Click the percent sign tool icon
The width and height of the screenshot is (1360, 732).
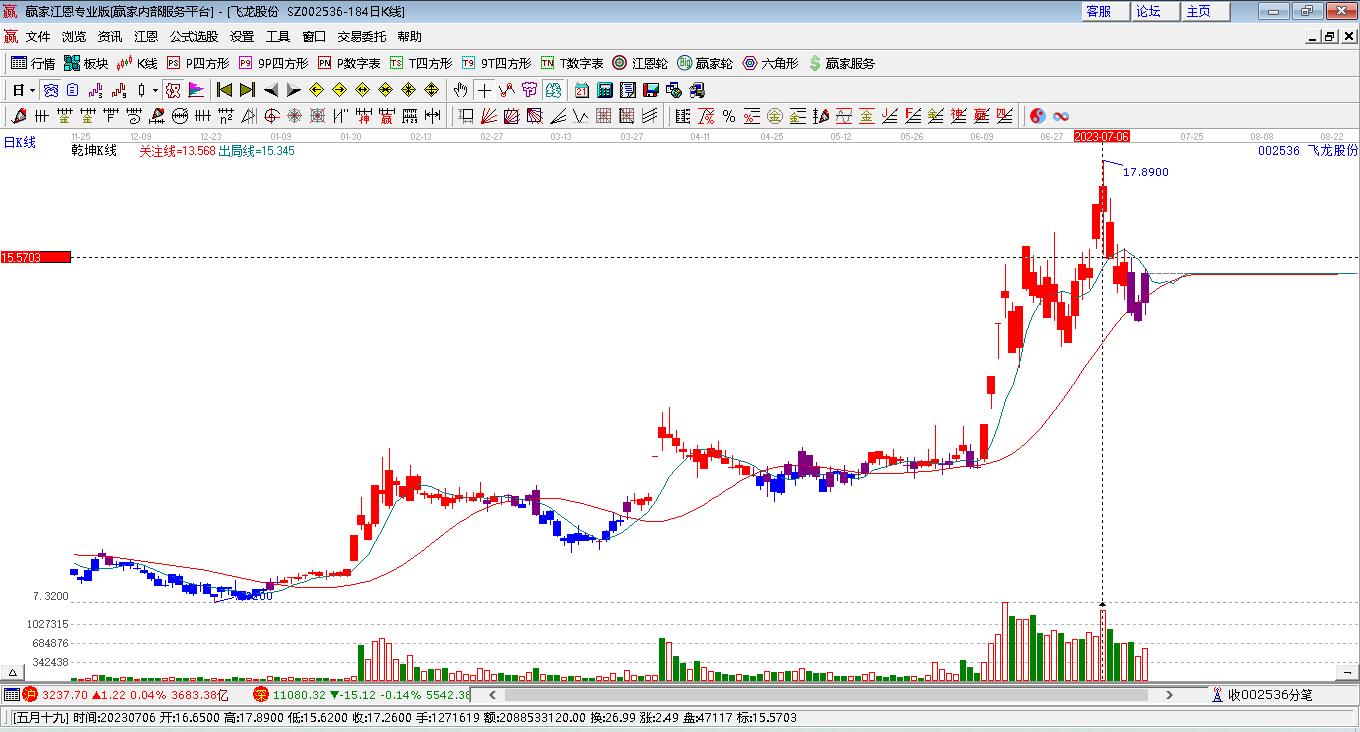[729, 116]
